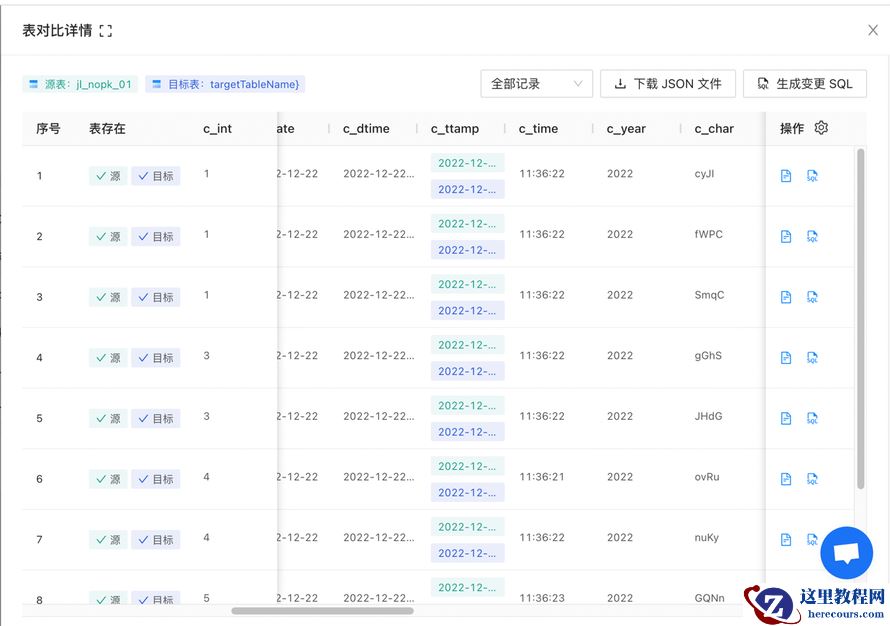Click blue target c_ttamp value in row 6

pos(467,493)
